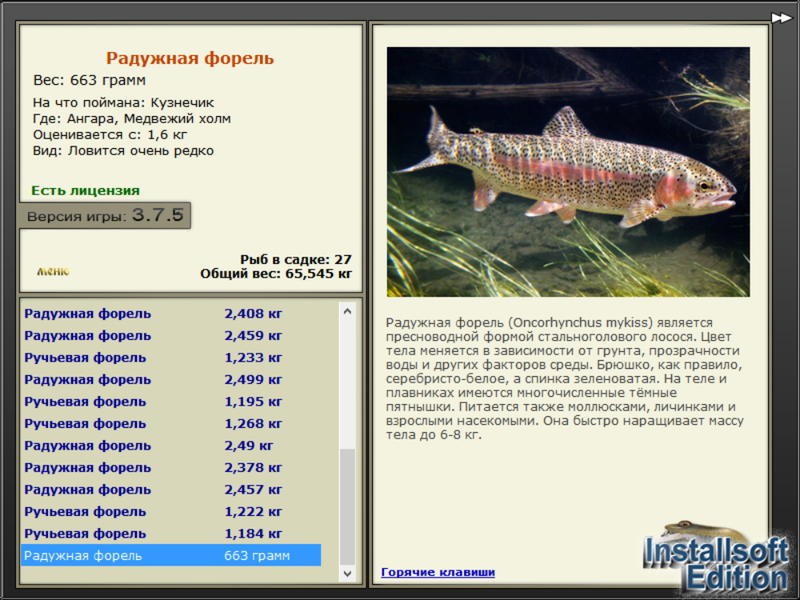The width and height of the screenshot is (800, 600).
Task: Click the fish list scrollbar thumb
Action: pyautogui.click(x=347, y=508)
